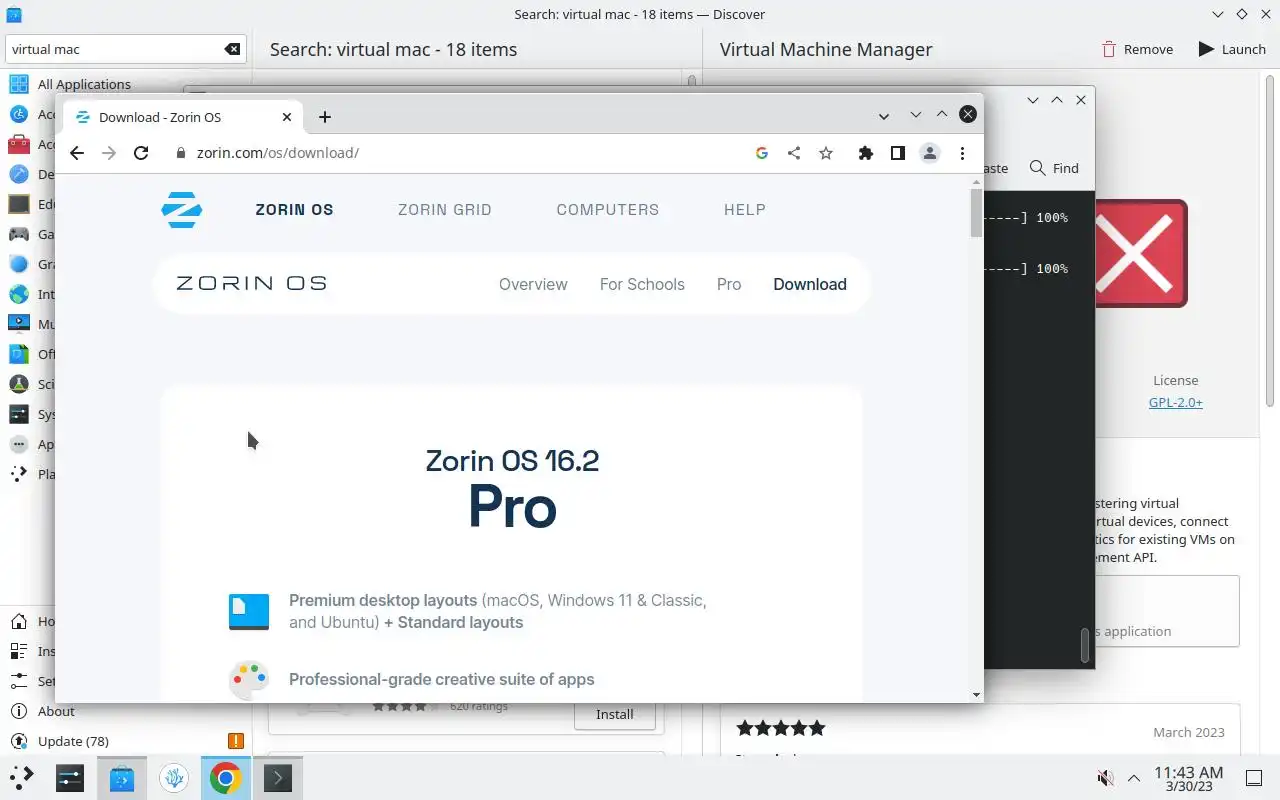Image resolution: width=1280 pixels, height=800 pixels.
Task: Click the page scrollbar down arrow
Action: 976,695
